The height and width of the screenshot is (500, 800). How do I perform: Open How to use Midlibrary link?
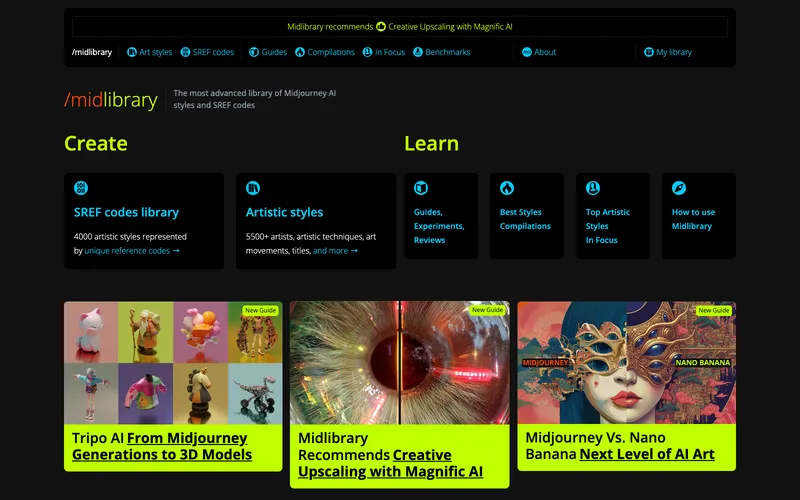point(693,219)
